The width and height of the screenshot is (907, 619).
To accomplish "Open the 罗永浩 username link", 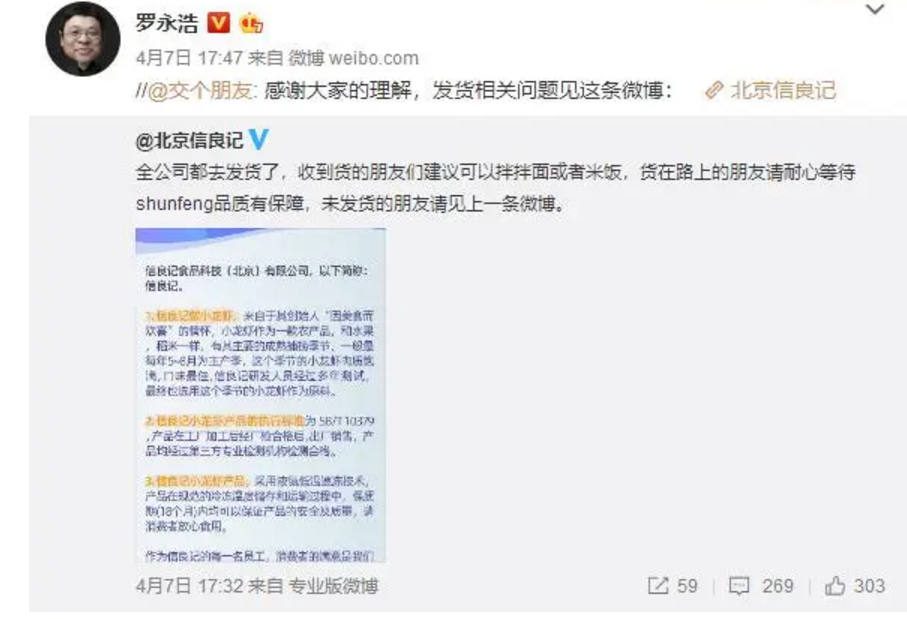I will tap(167, 23).
